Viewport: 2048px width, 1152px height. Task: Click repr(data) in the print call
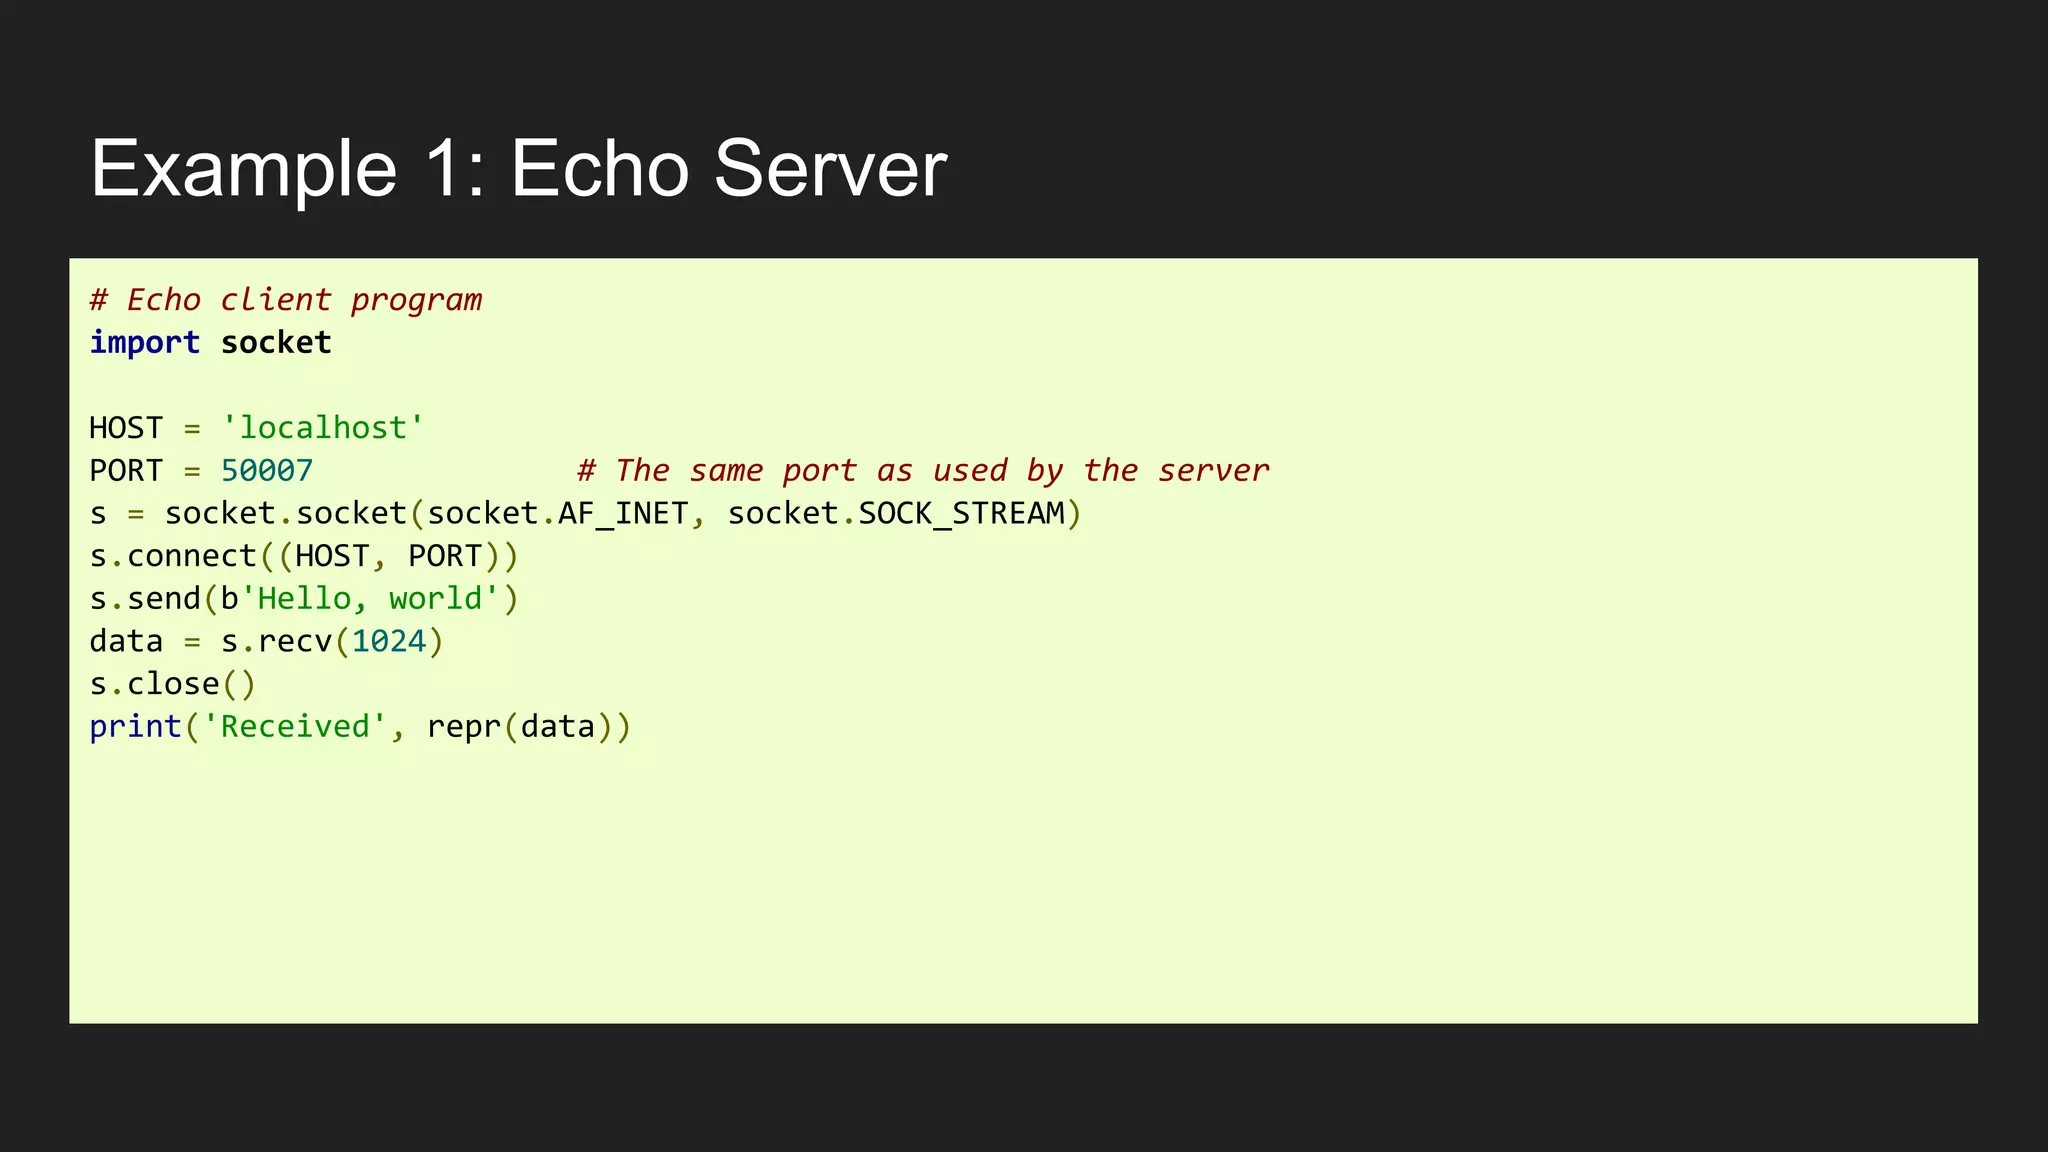pyautogui.click(x=520, y=727)
